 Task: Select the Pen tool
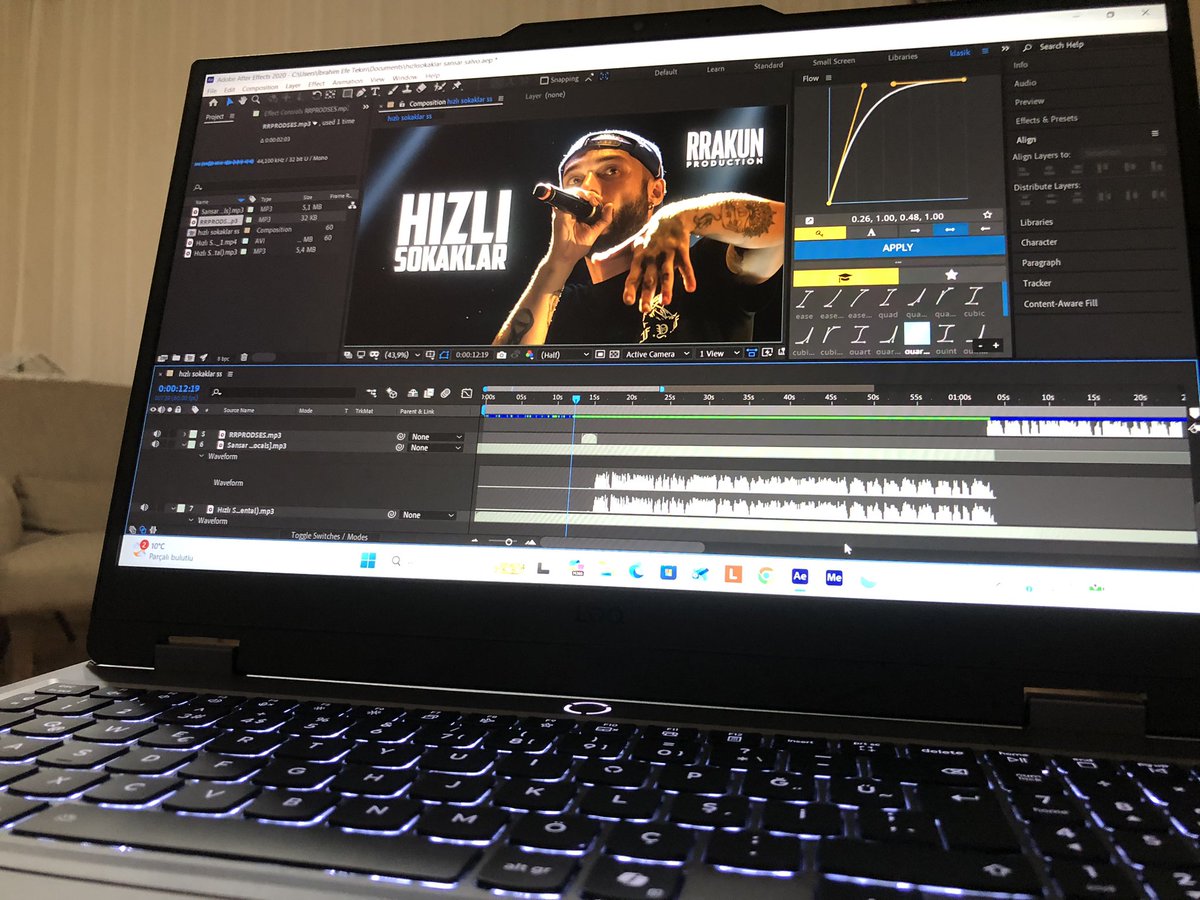point(361,93)
